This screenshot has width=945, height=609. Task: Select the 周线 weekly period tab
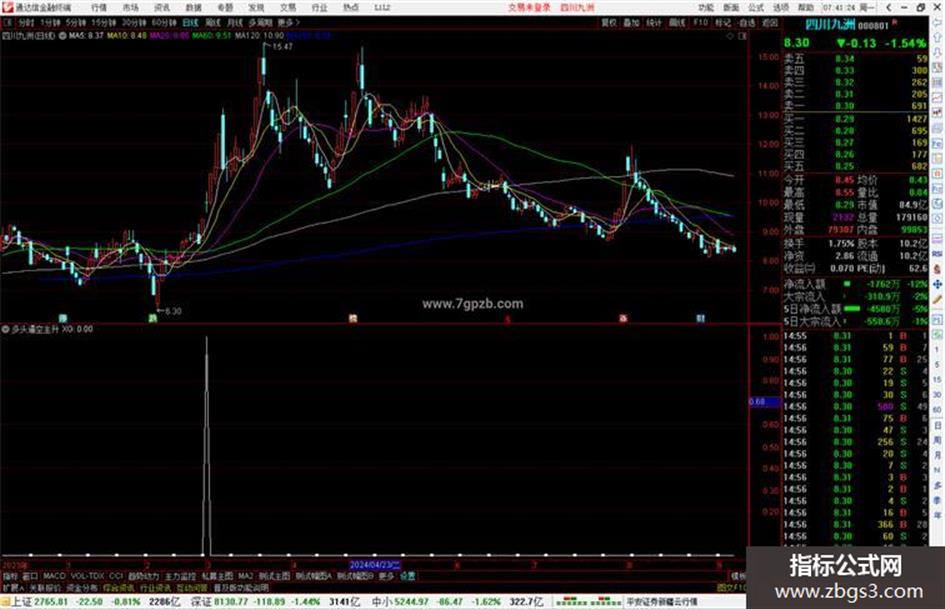(212, 22)
